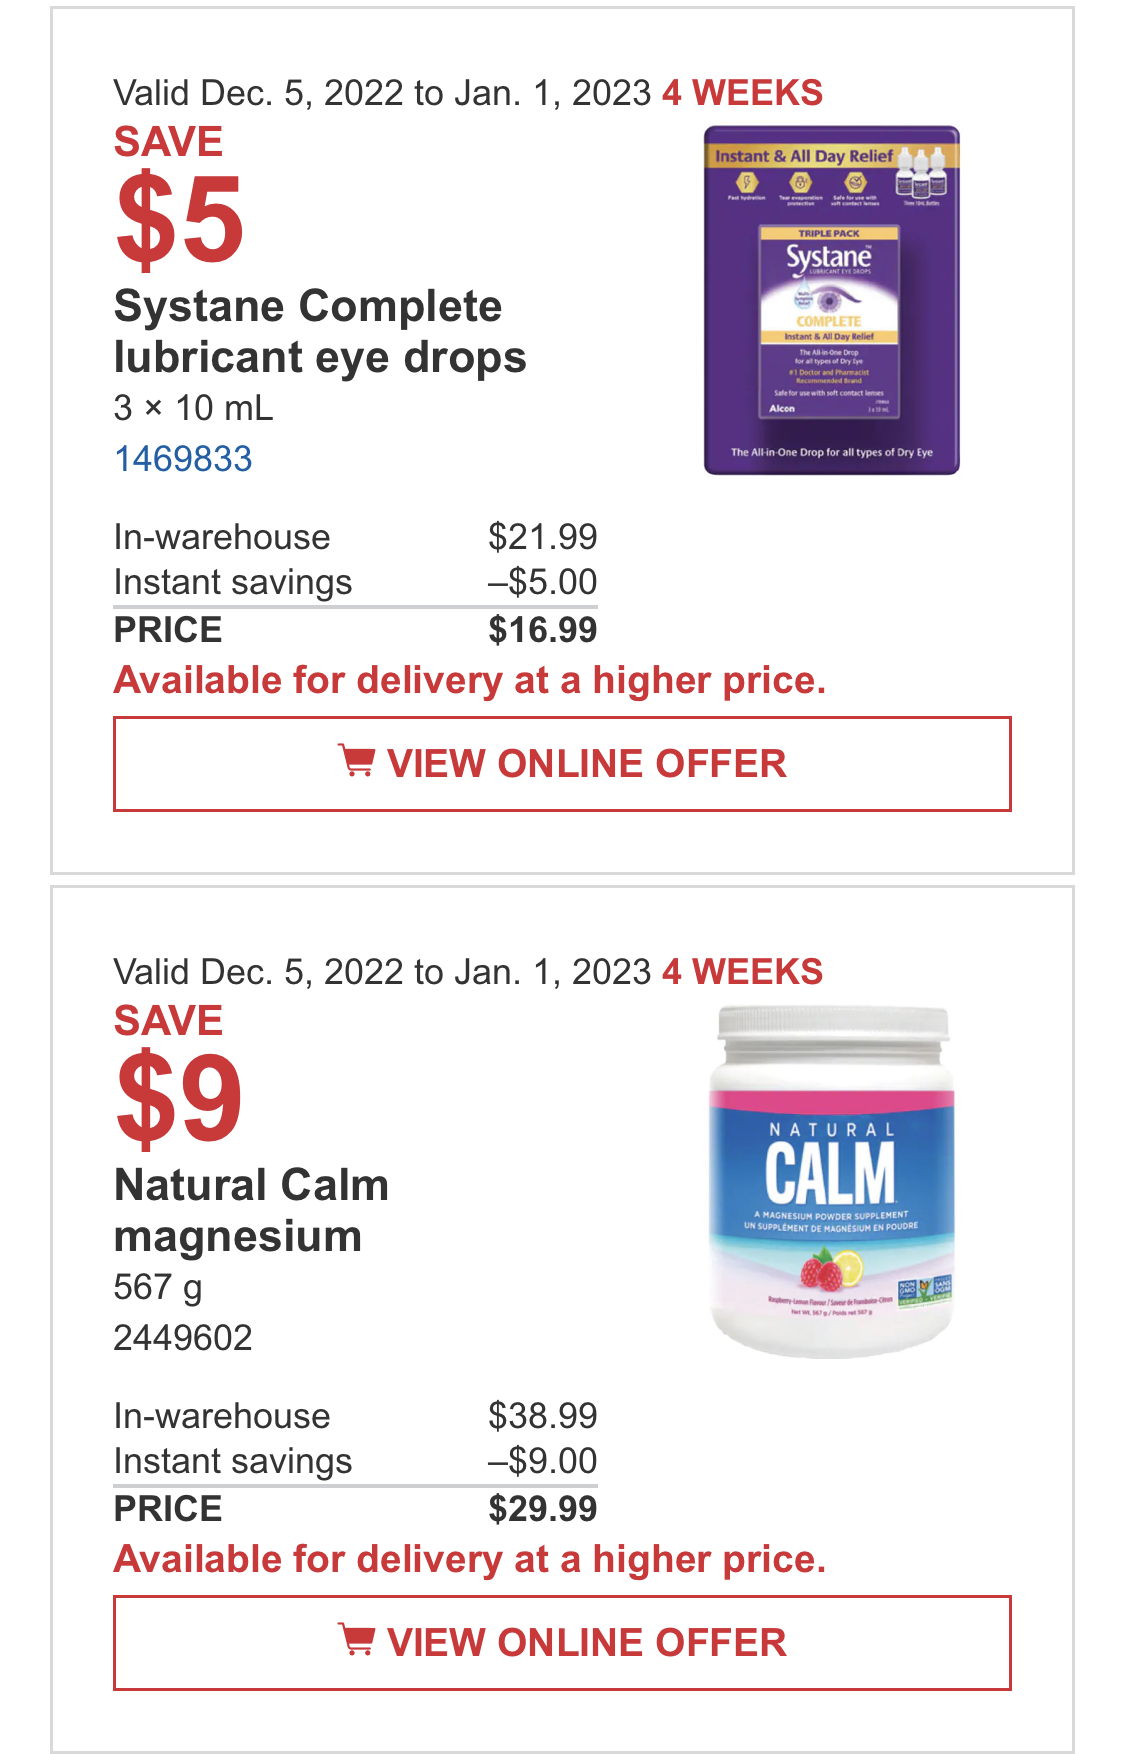Click the Systane Complete lubricant eye drops title
The width and height of the screenshot is (1125, 1754).
coord(320,332)
